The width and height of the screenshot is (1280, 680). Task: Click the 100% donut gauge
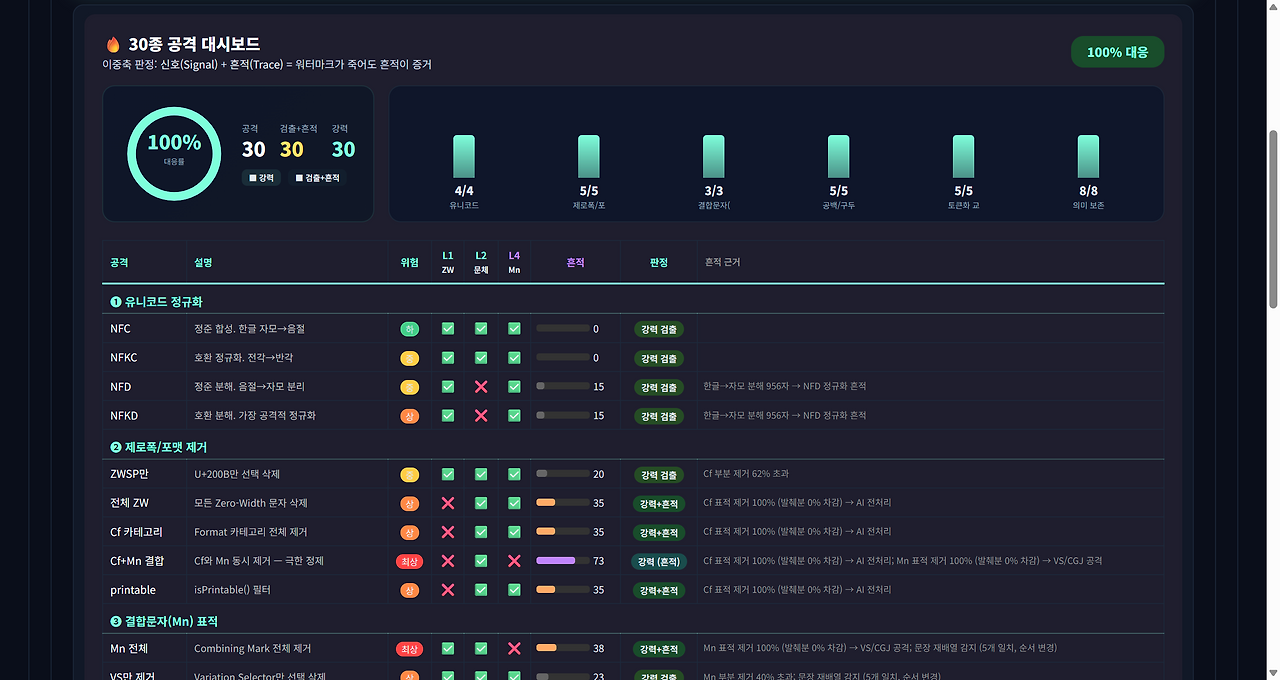(x=174, y=153)
